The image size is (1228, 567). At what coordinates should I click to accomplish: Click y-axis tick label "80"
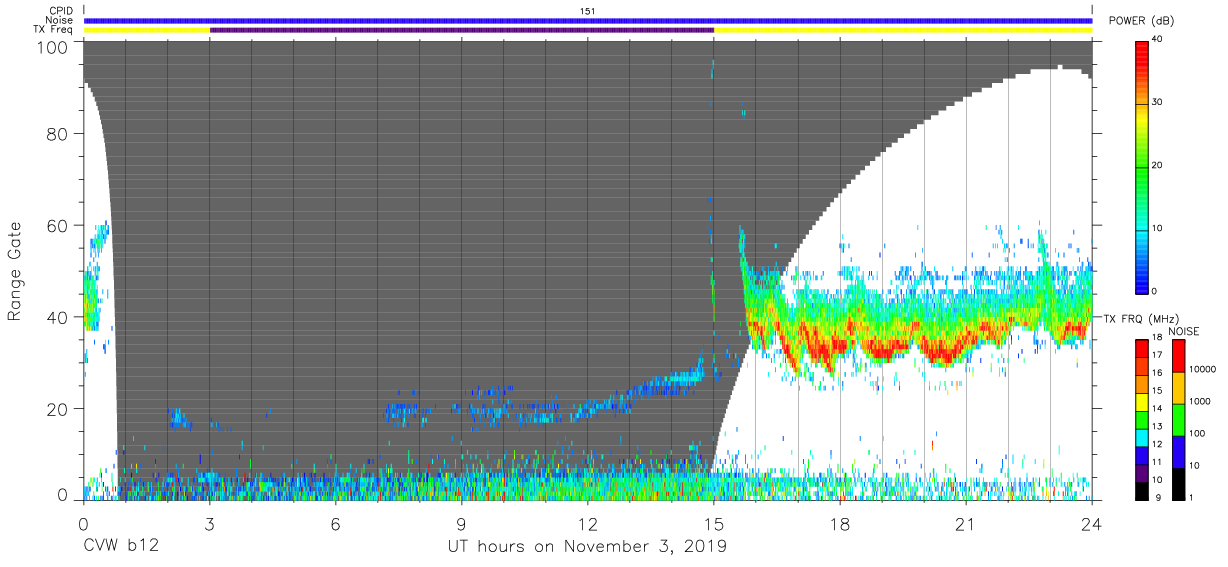click(57, 134)
